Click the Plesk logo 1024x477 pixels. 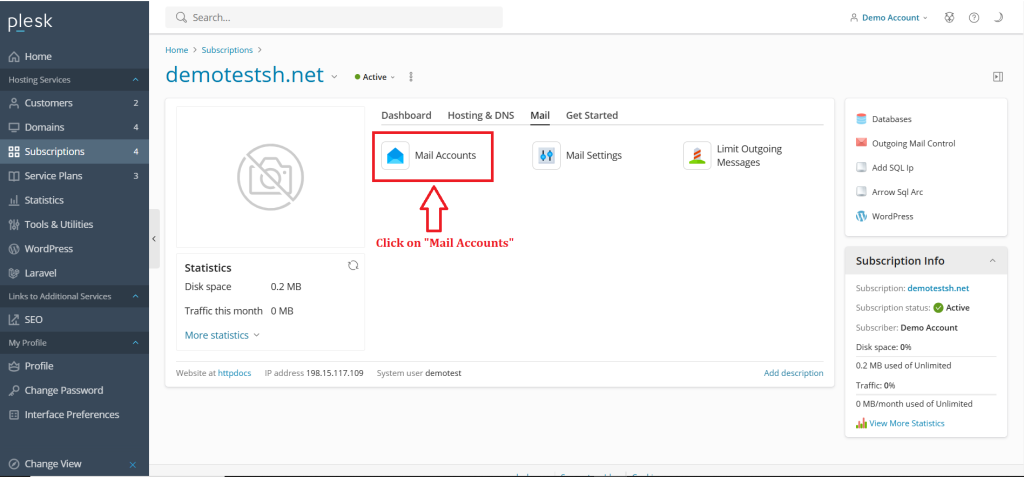tap(30, 22)
